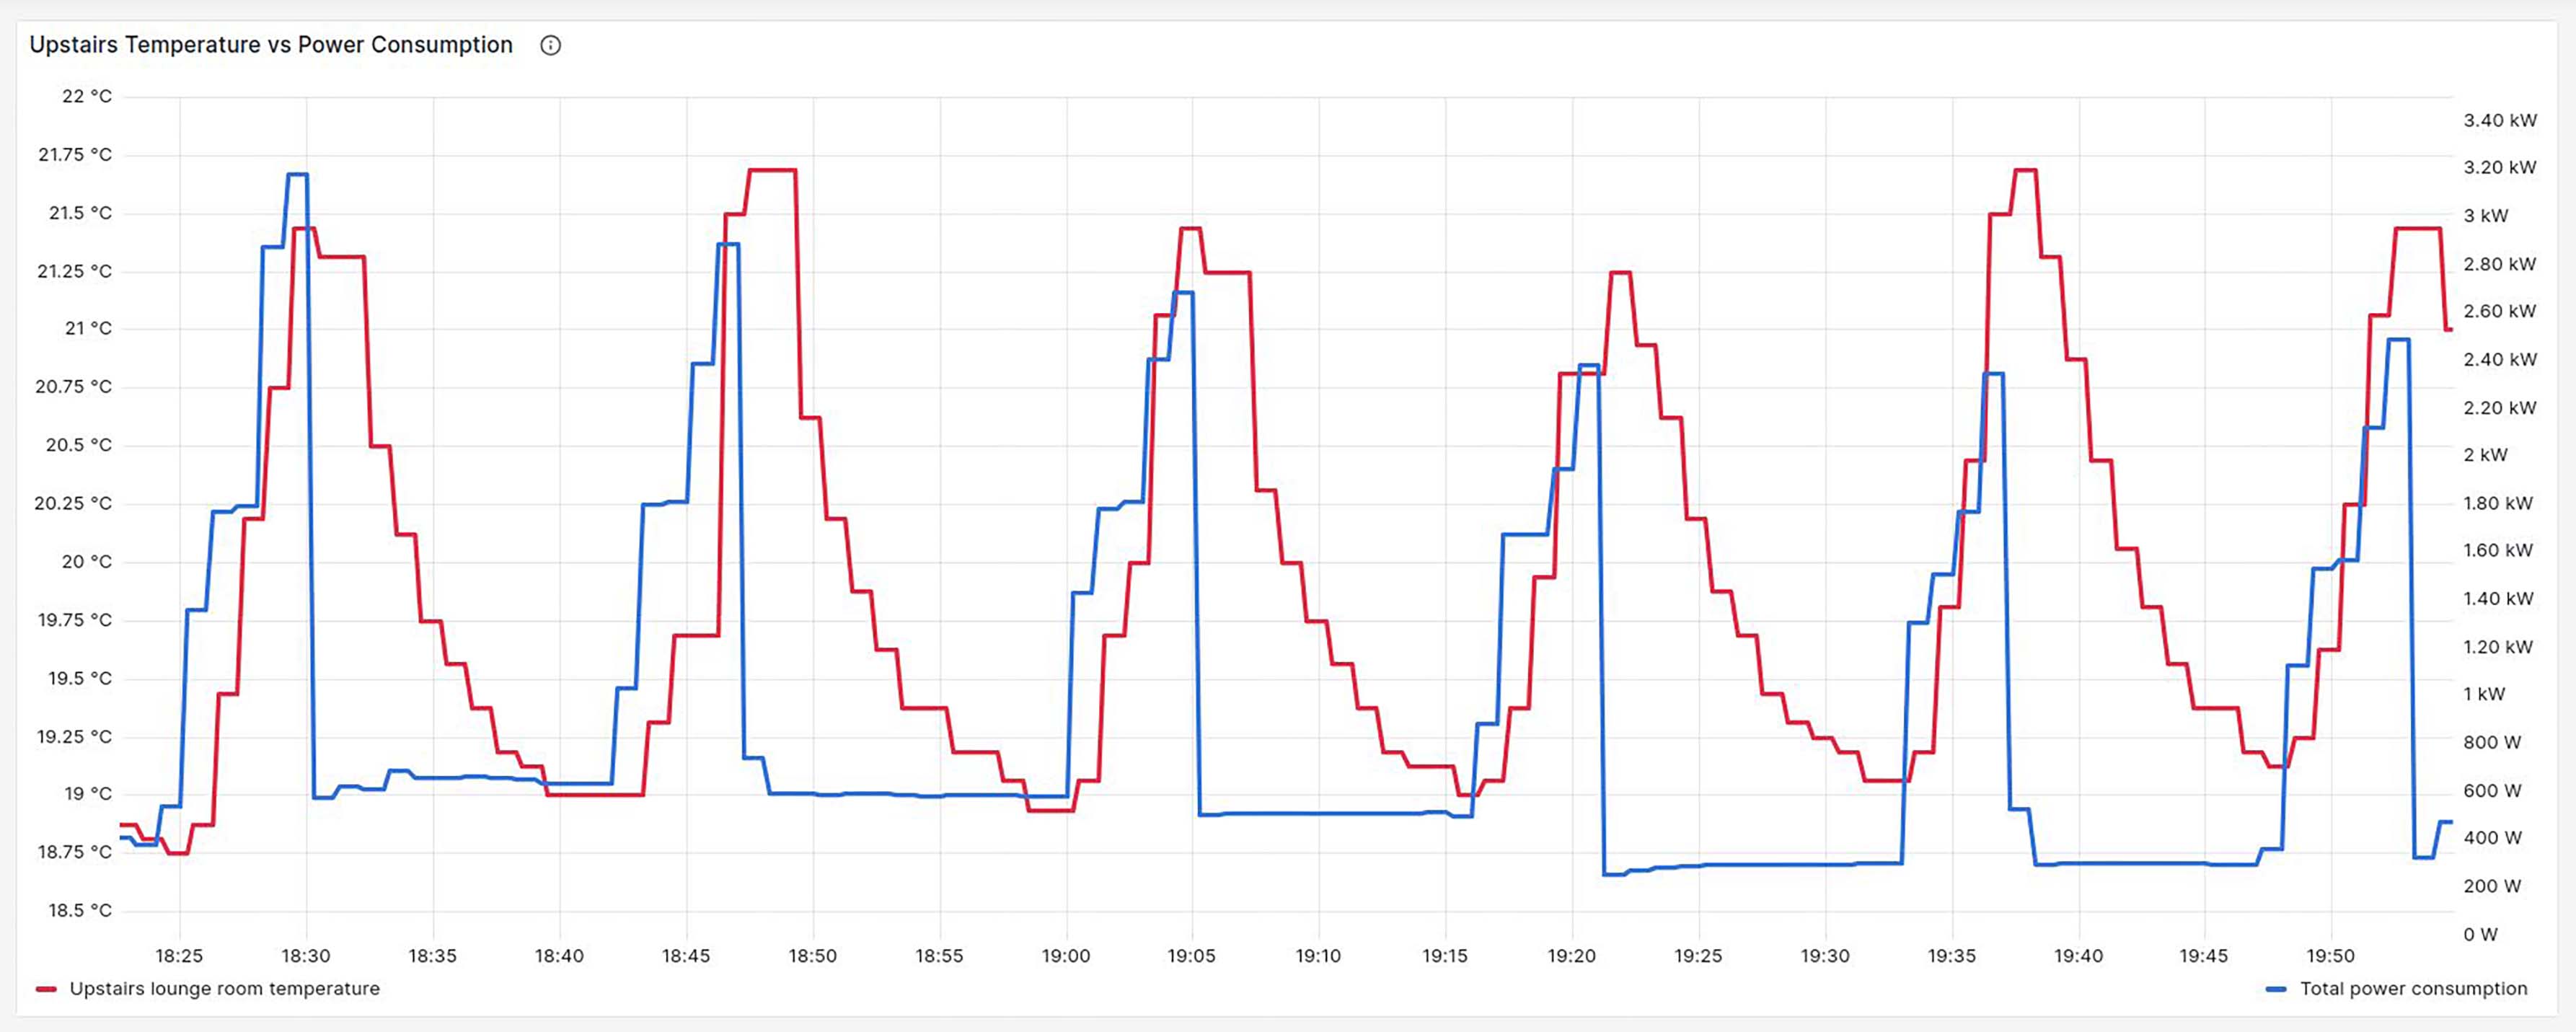Screen dimensions: 2576x1032
Task: Click the 21.75 °C axis label
Action: click(75, 154)
